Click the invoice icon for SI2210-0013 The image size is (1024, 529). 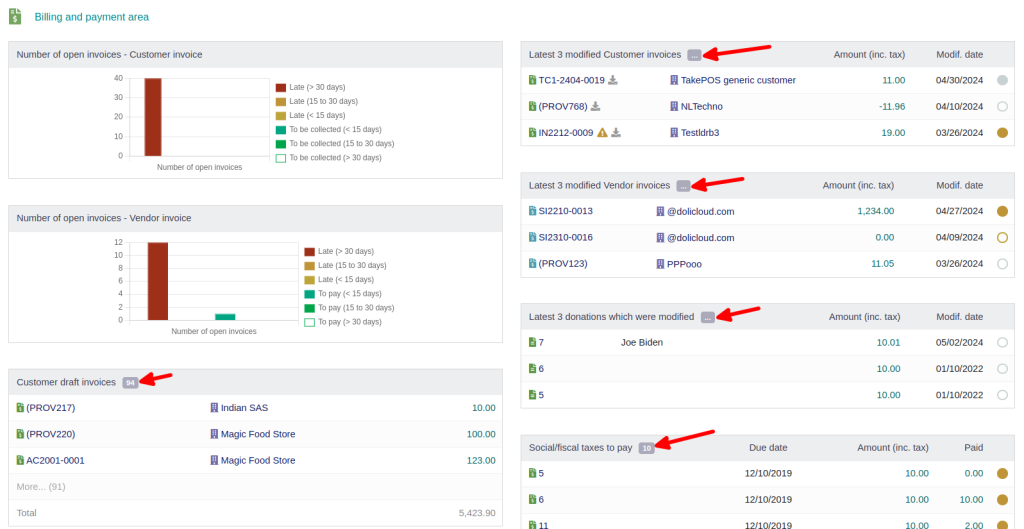533,211
